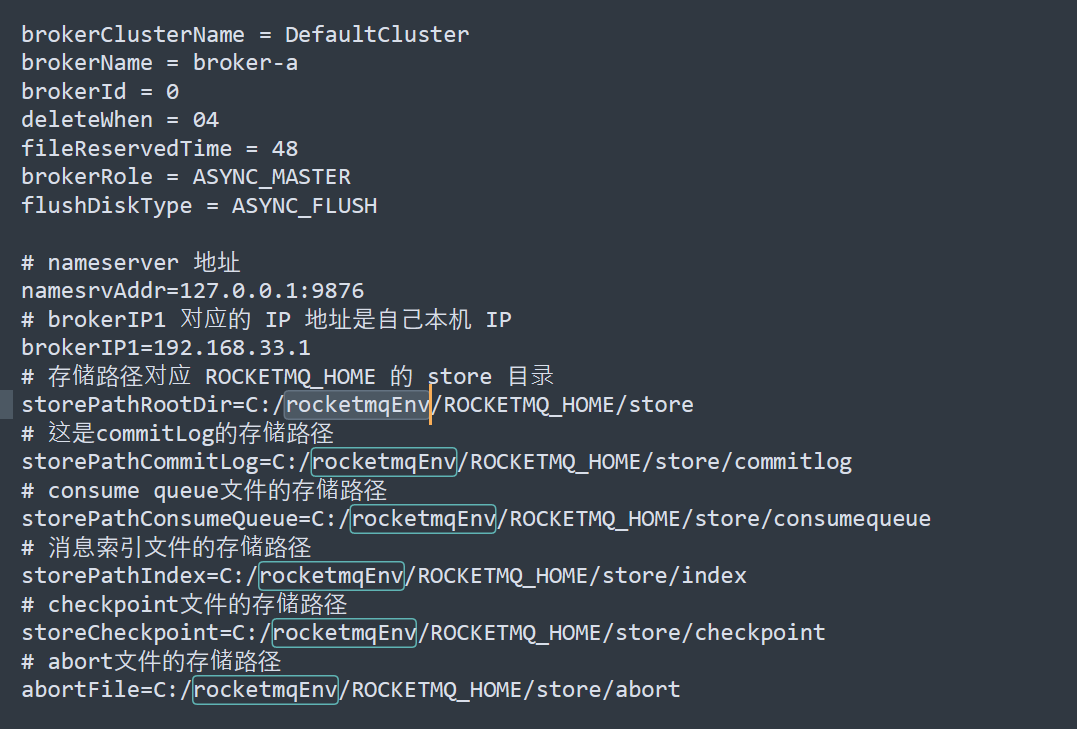1077x729 pixels.
Task: Click the # brokerIP1 对应的 IP comment
Action: (x=267, y=319)
